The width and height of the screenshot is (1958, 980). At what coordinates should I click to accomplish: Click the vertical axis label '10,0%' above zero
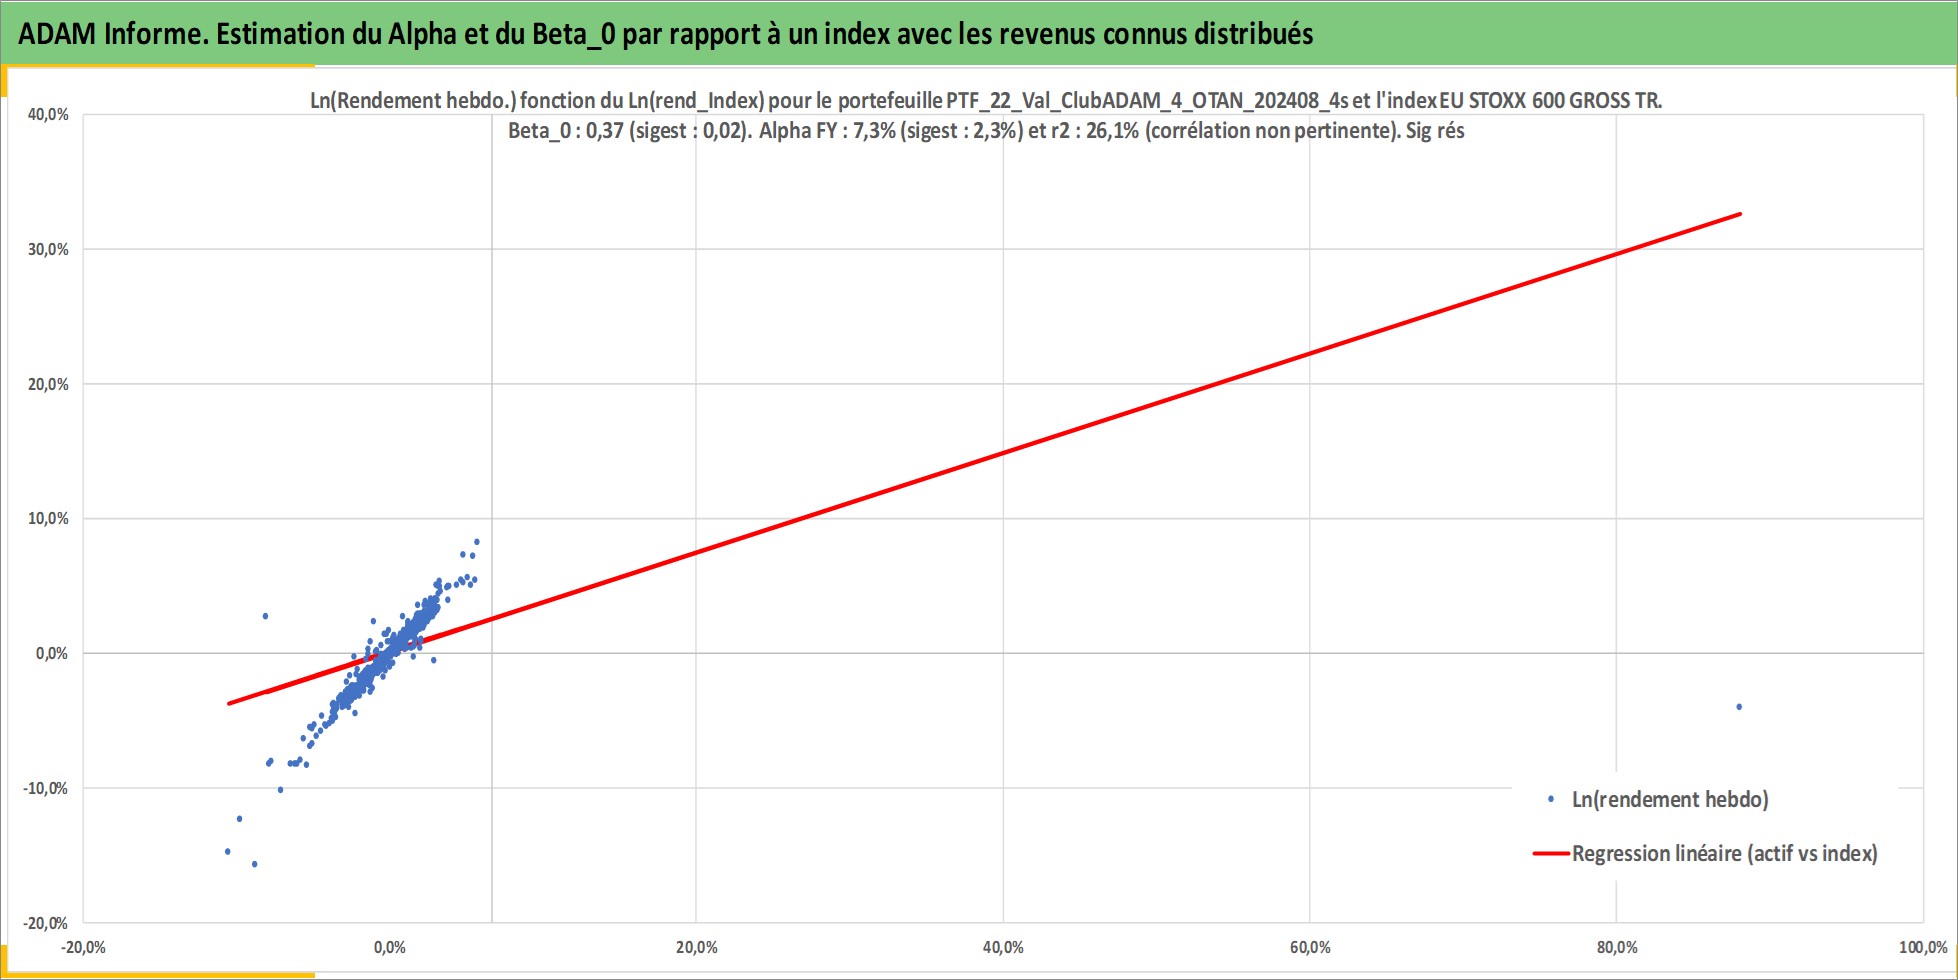tap(48, 519)
